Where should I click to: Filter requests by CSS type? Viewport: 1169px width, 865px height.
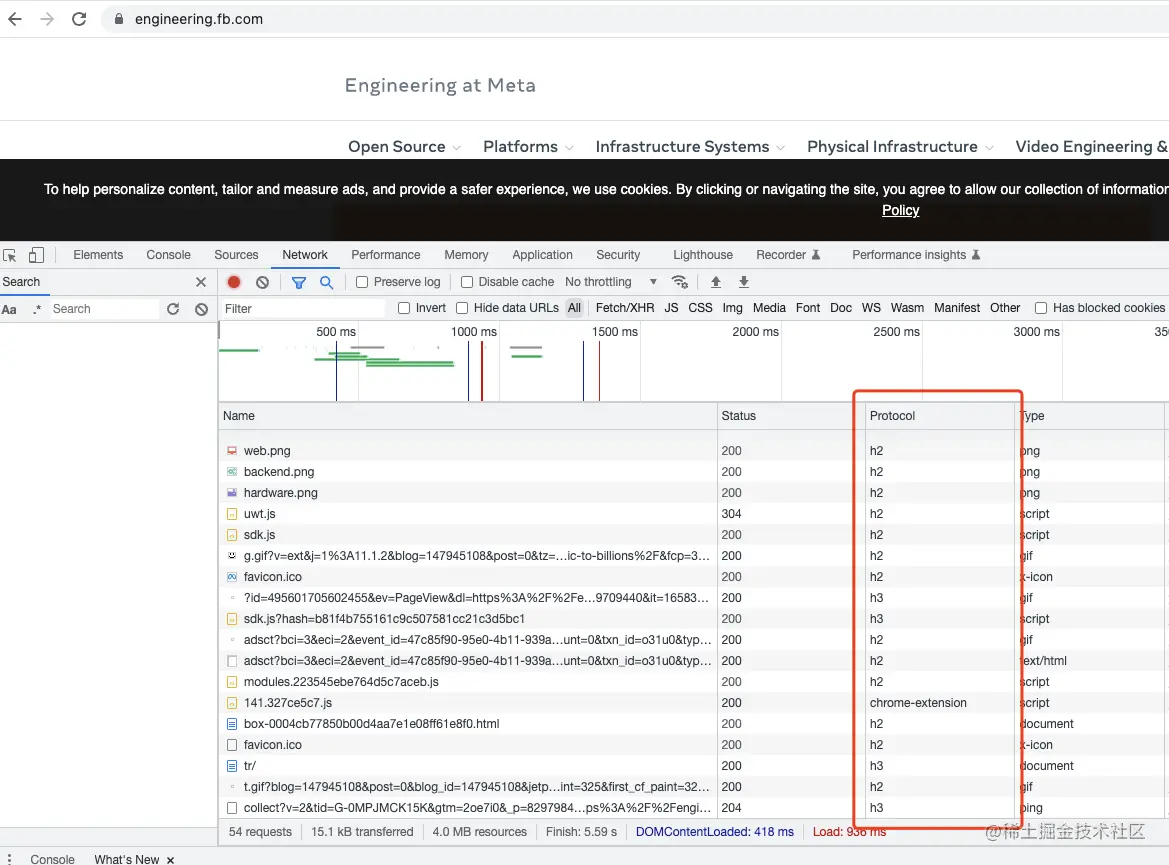pyautogui.click(x=700, y=308)
